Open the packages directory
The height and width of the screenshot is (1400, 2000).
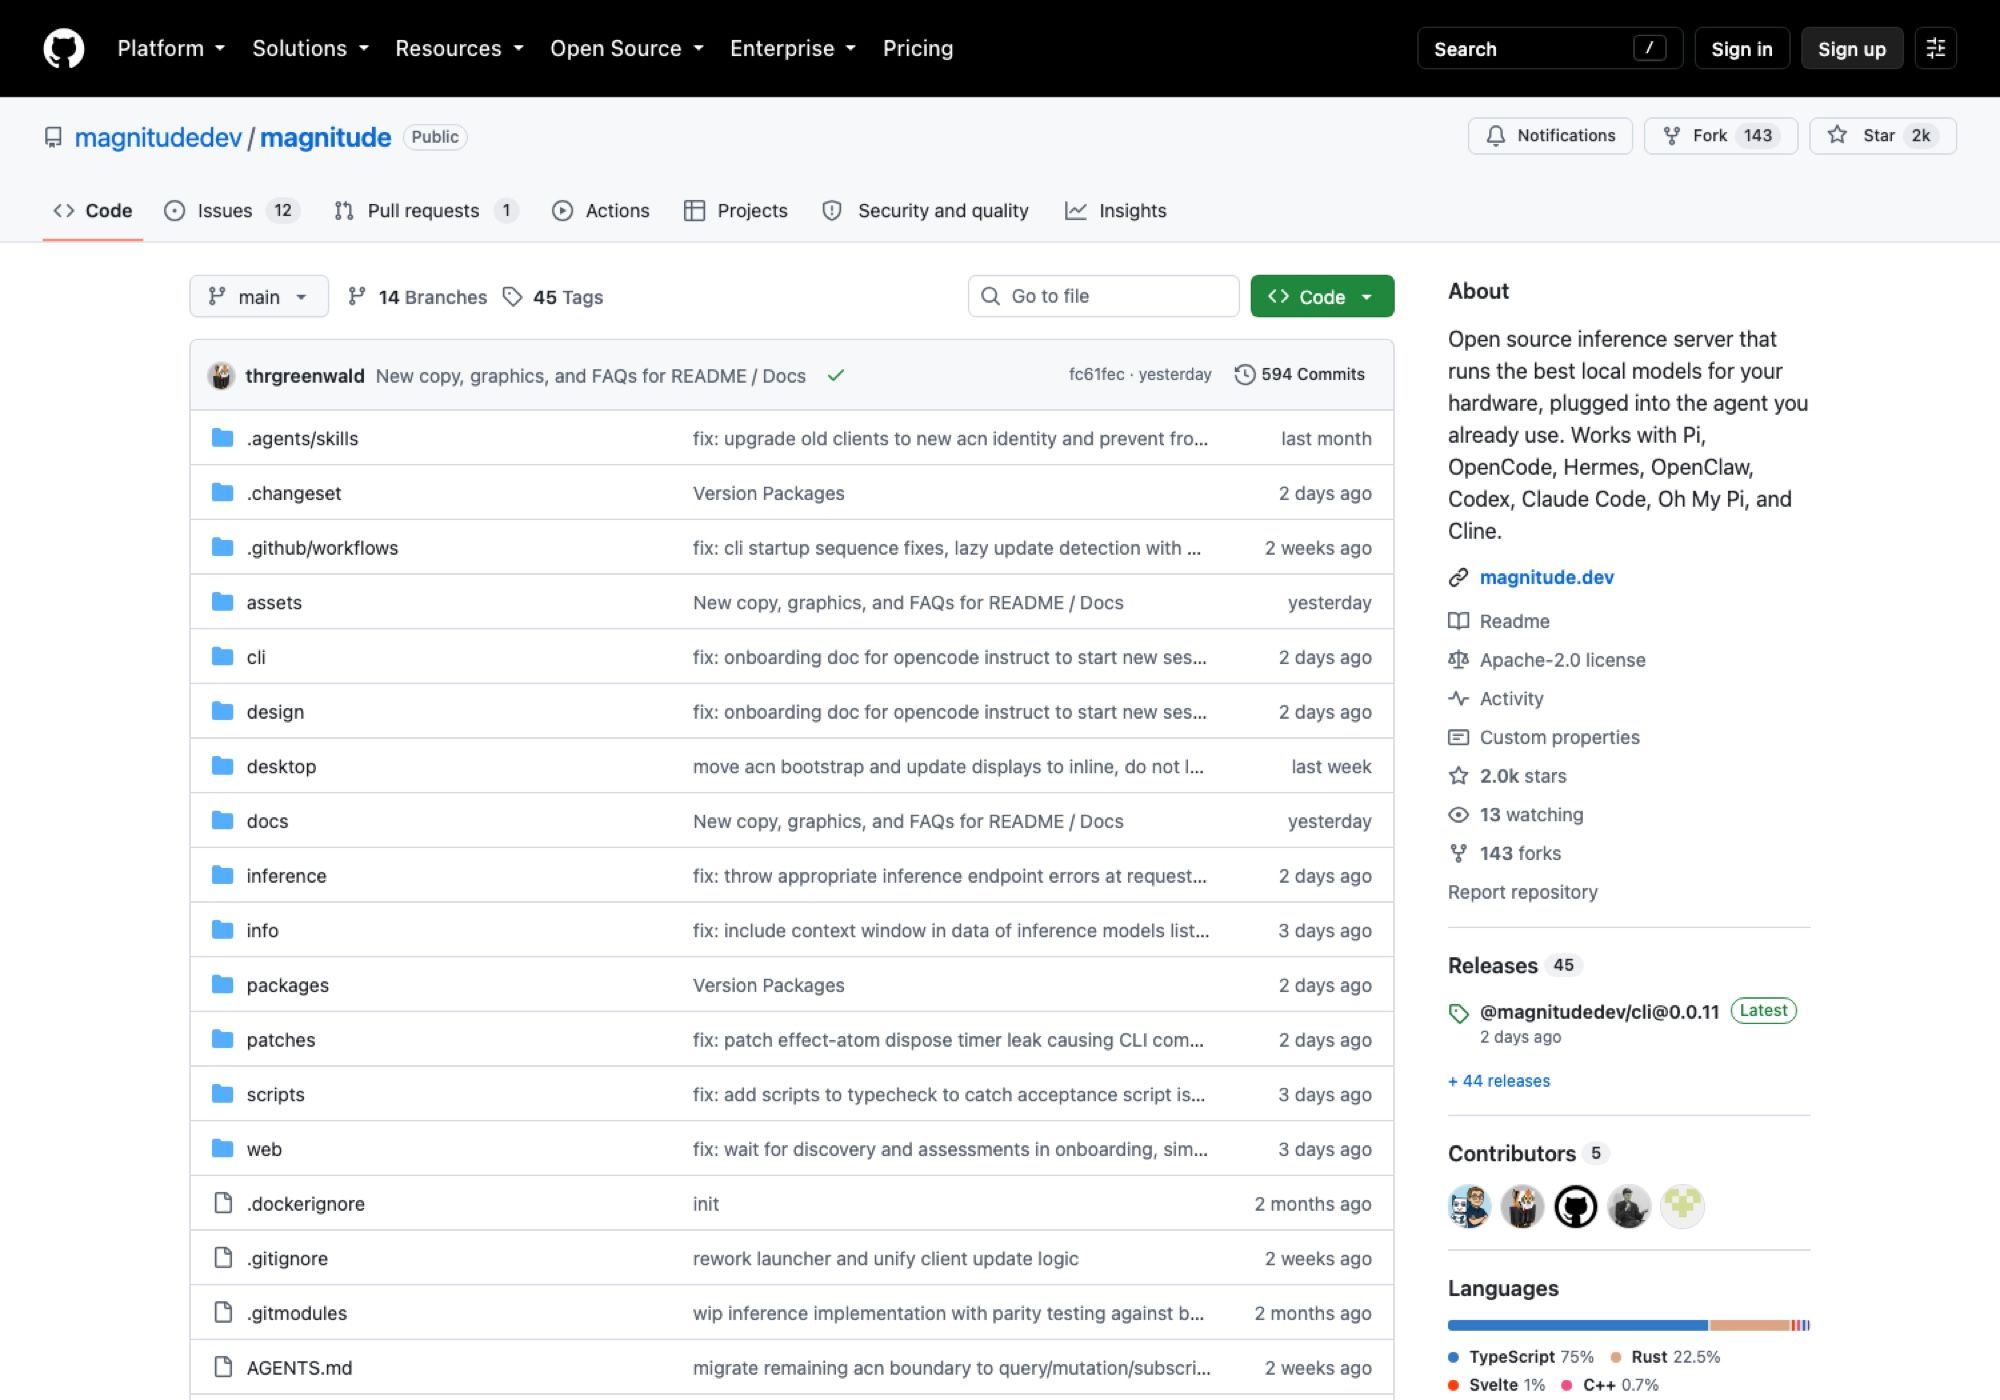(287, 985)
